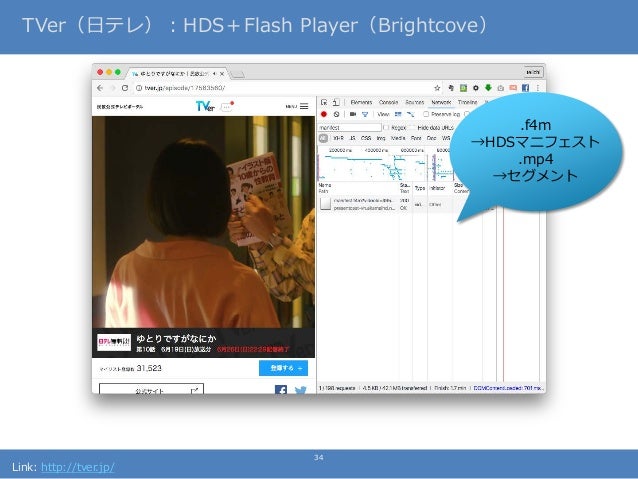Click the browser address bar URL
This screenshot has width=638, height=479.
coord(184,88)
